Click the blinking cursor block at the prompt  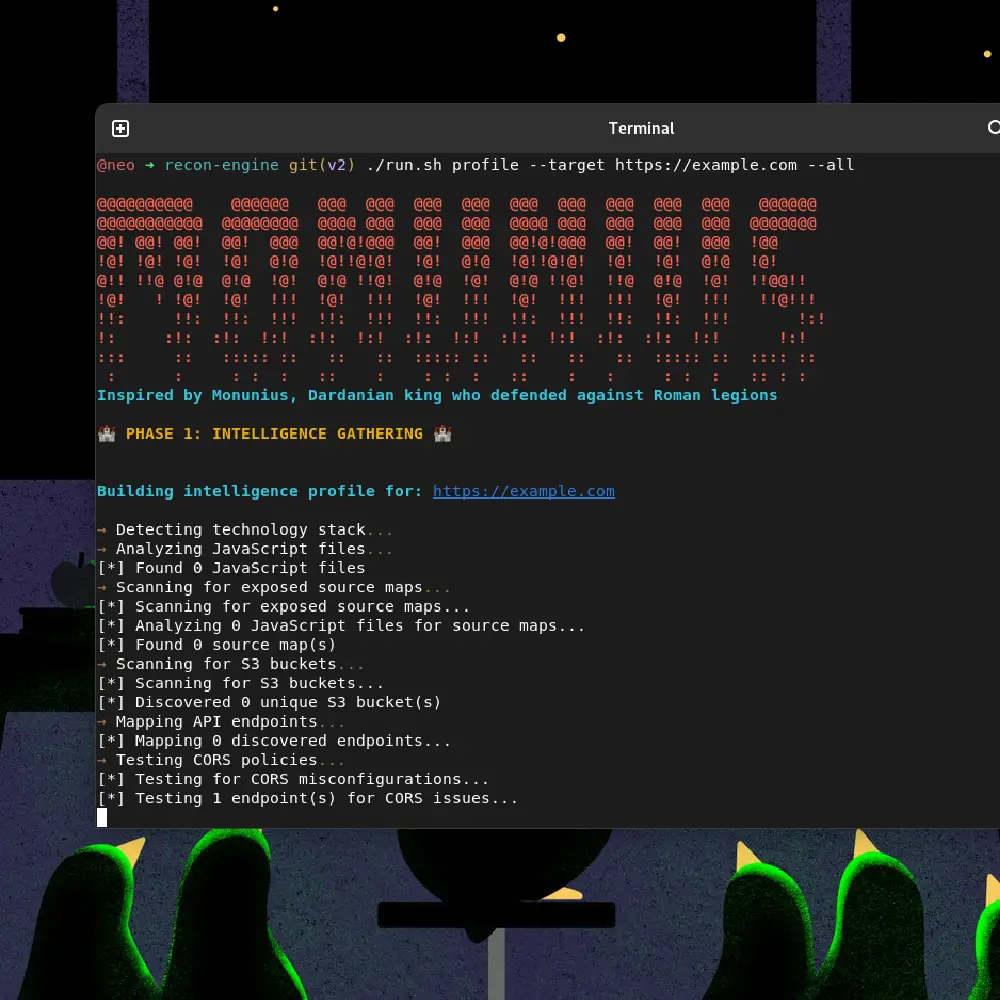[102, 818]
